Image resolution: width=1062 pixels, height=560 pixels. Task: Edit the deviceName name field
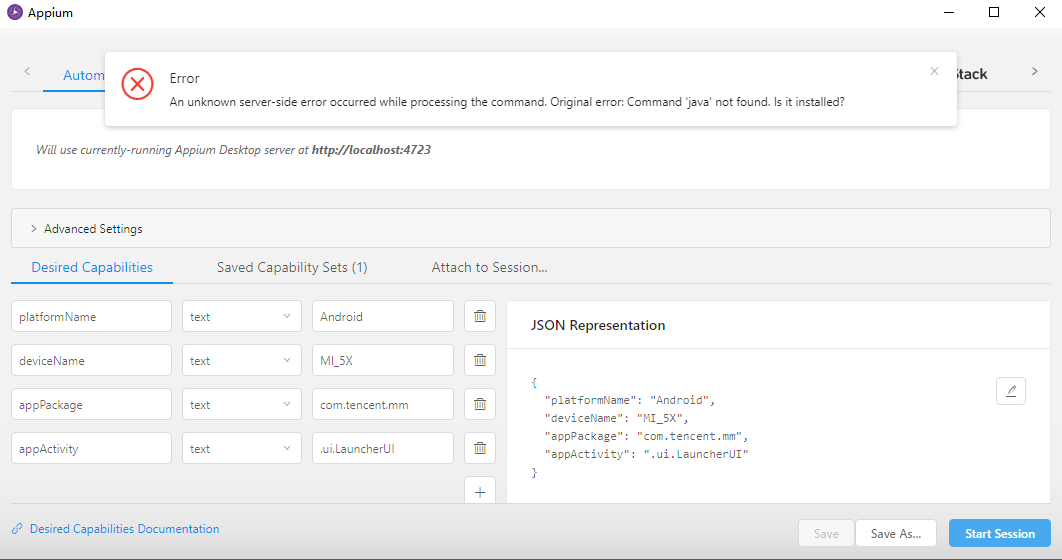(91, 360)
